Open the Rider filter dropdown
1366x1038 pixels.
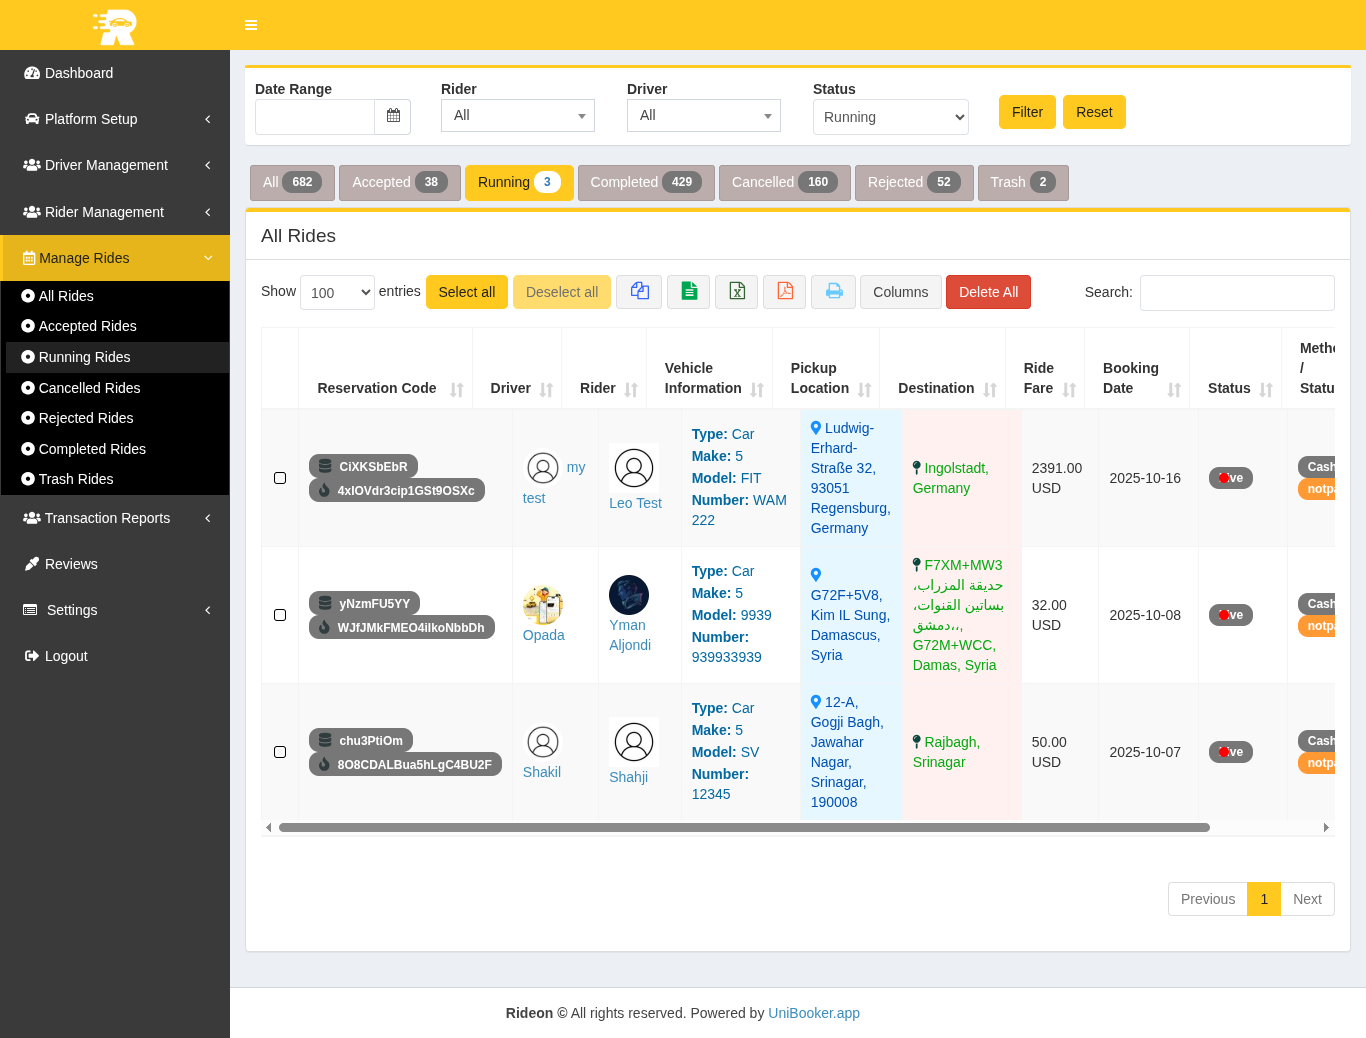pyautogui.click(x=517, y=116)
